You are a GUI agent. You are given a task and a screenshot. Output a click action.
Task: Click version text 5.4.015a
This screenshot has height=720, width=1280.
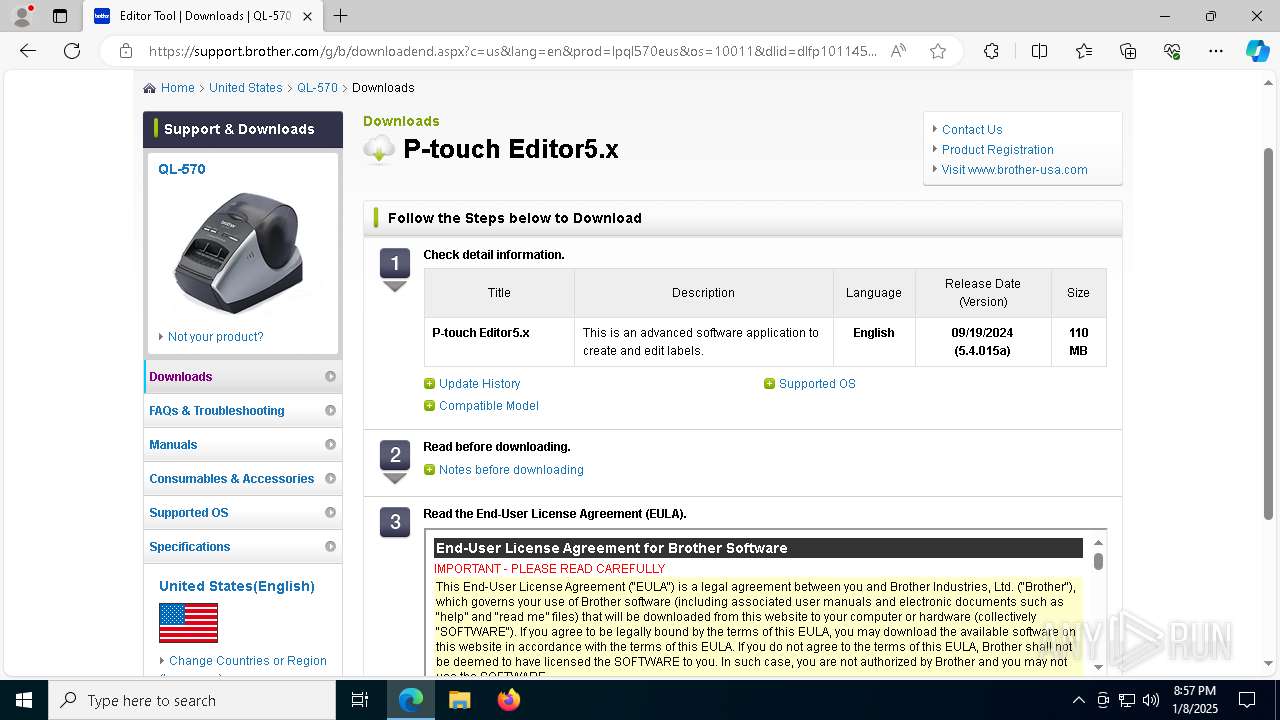[x=982, y=351]
